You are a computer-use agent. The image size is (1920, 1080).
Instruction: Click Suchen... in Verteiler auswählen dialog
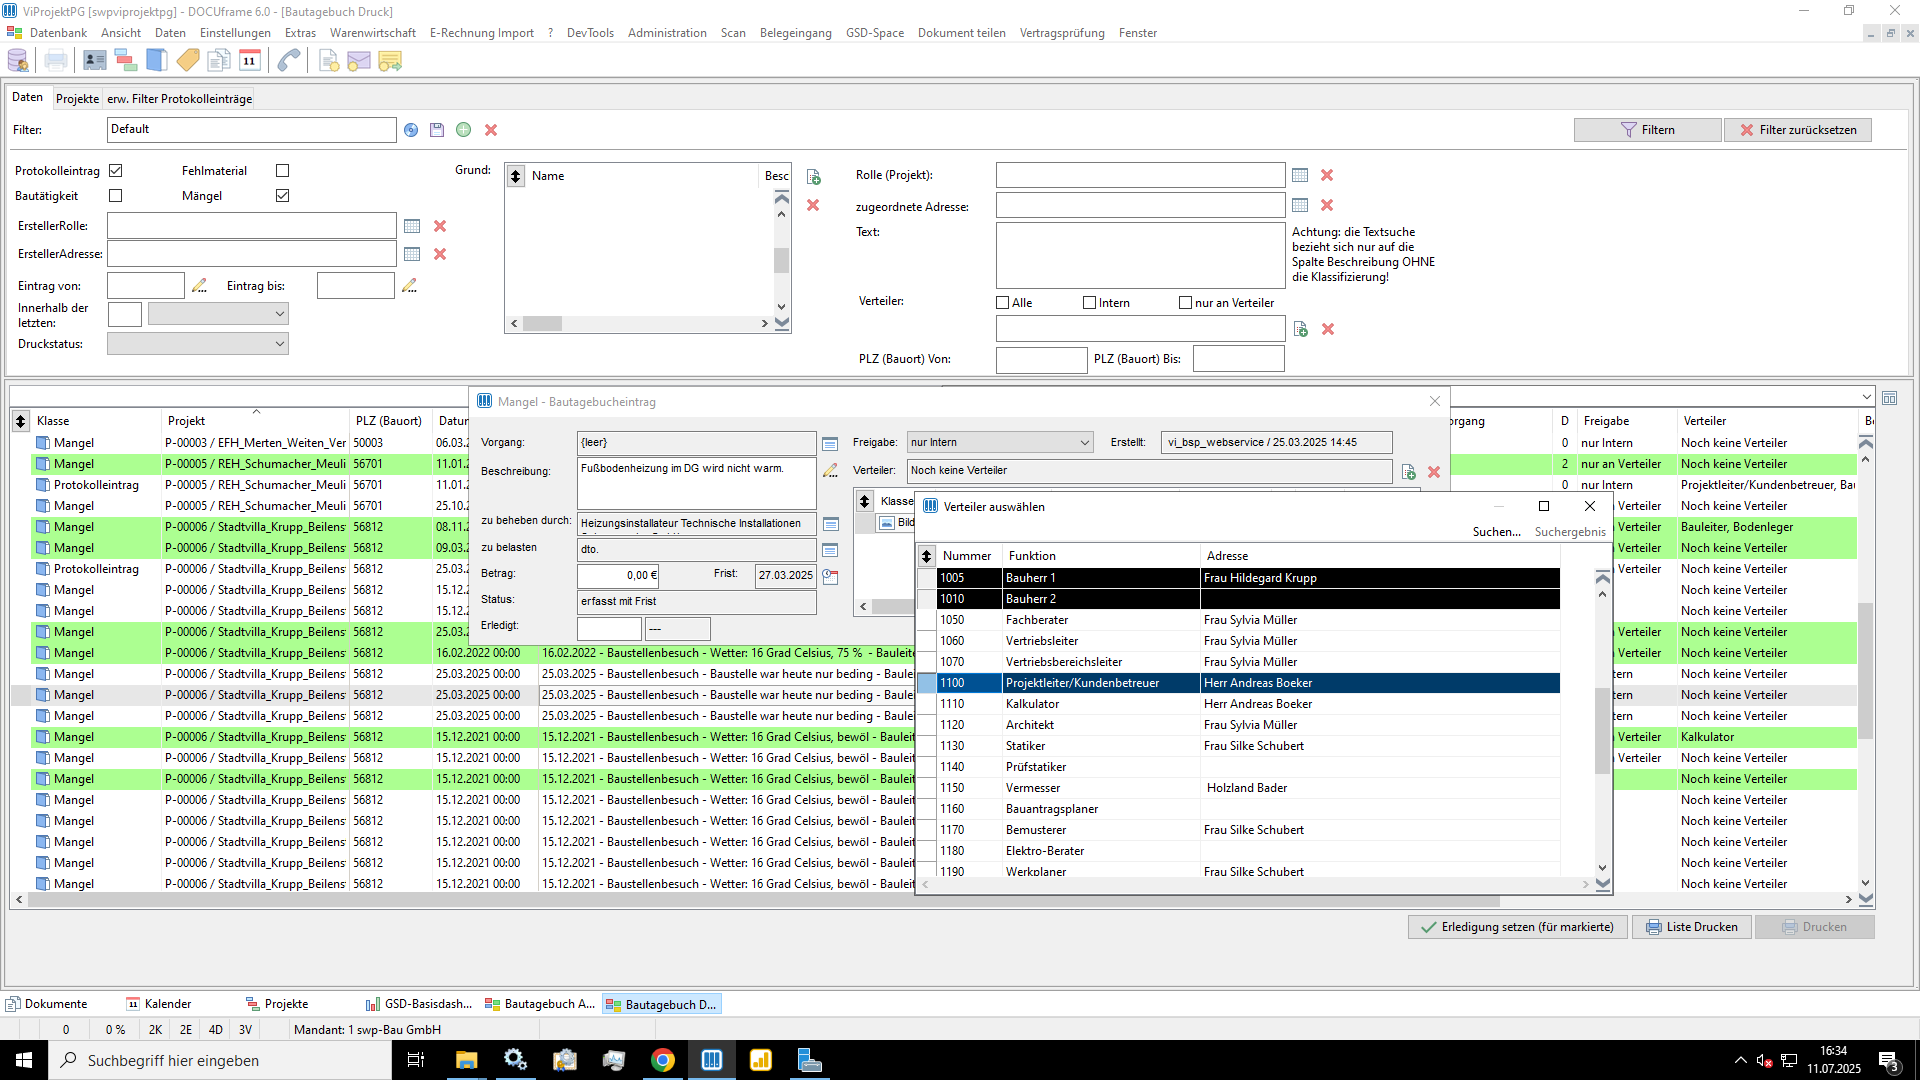point(1496,532)
